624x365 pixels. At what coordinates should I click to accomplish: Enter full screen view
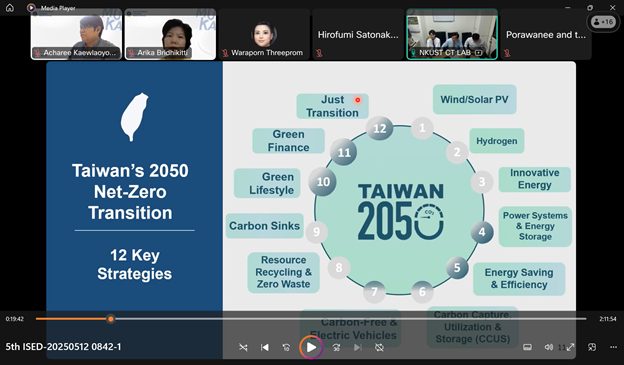pyautogui.click(x=570, y=347)
